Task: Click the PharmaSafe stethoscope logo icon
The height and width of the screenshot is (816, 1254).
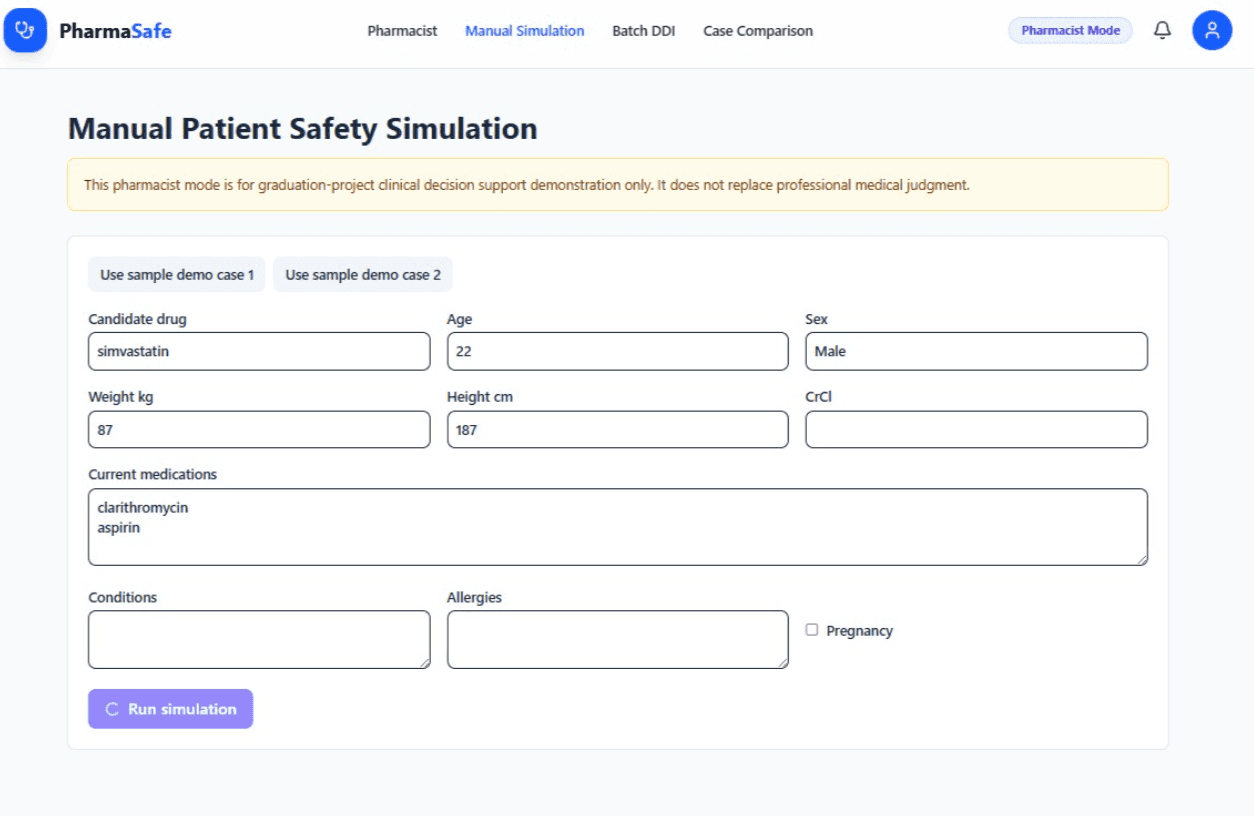Action: coord(25,30)
